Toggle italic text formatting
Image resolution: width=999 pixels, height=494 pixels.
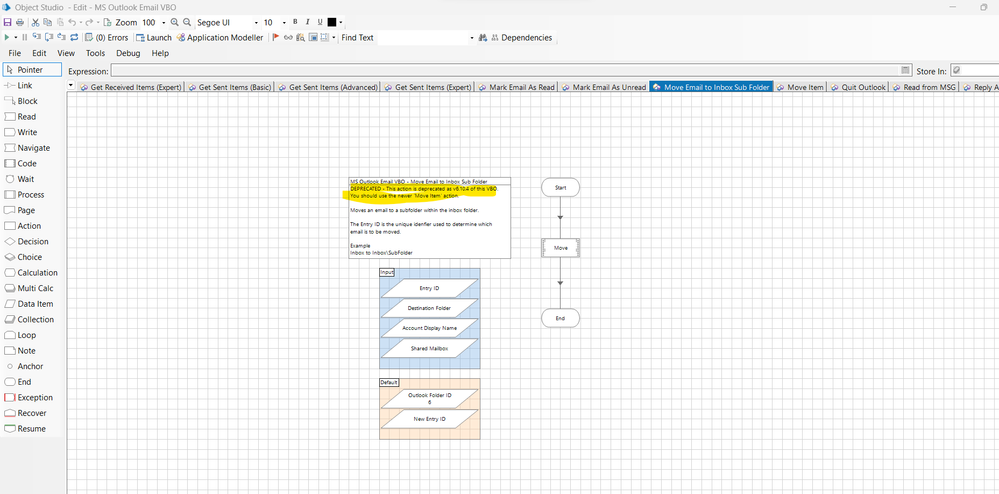[x=307, y=22]
